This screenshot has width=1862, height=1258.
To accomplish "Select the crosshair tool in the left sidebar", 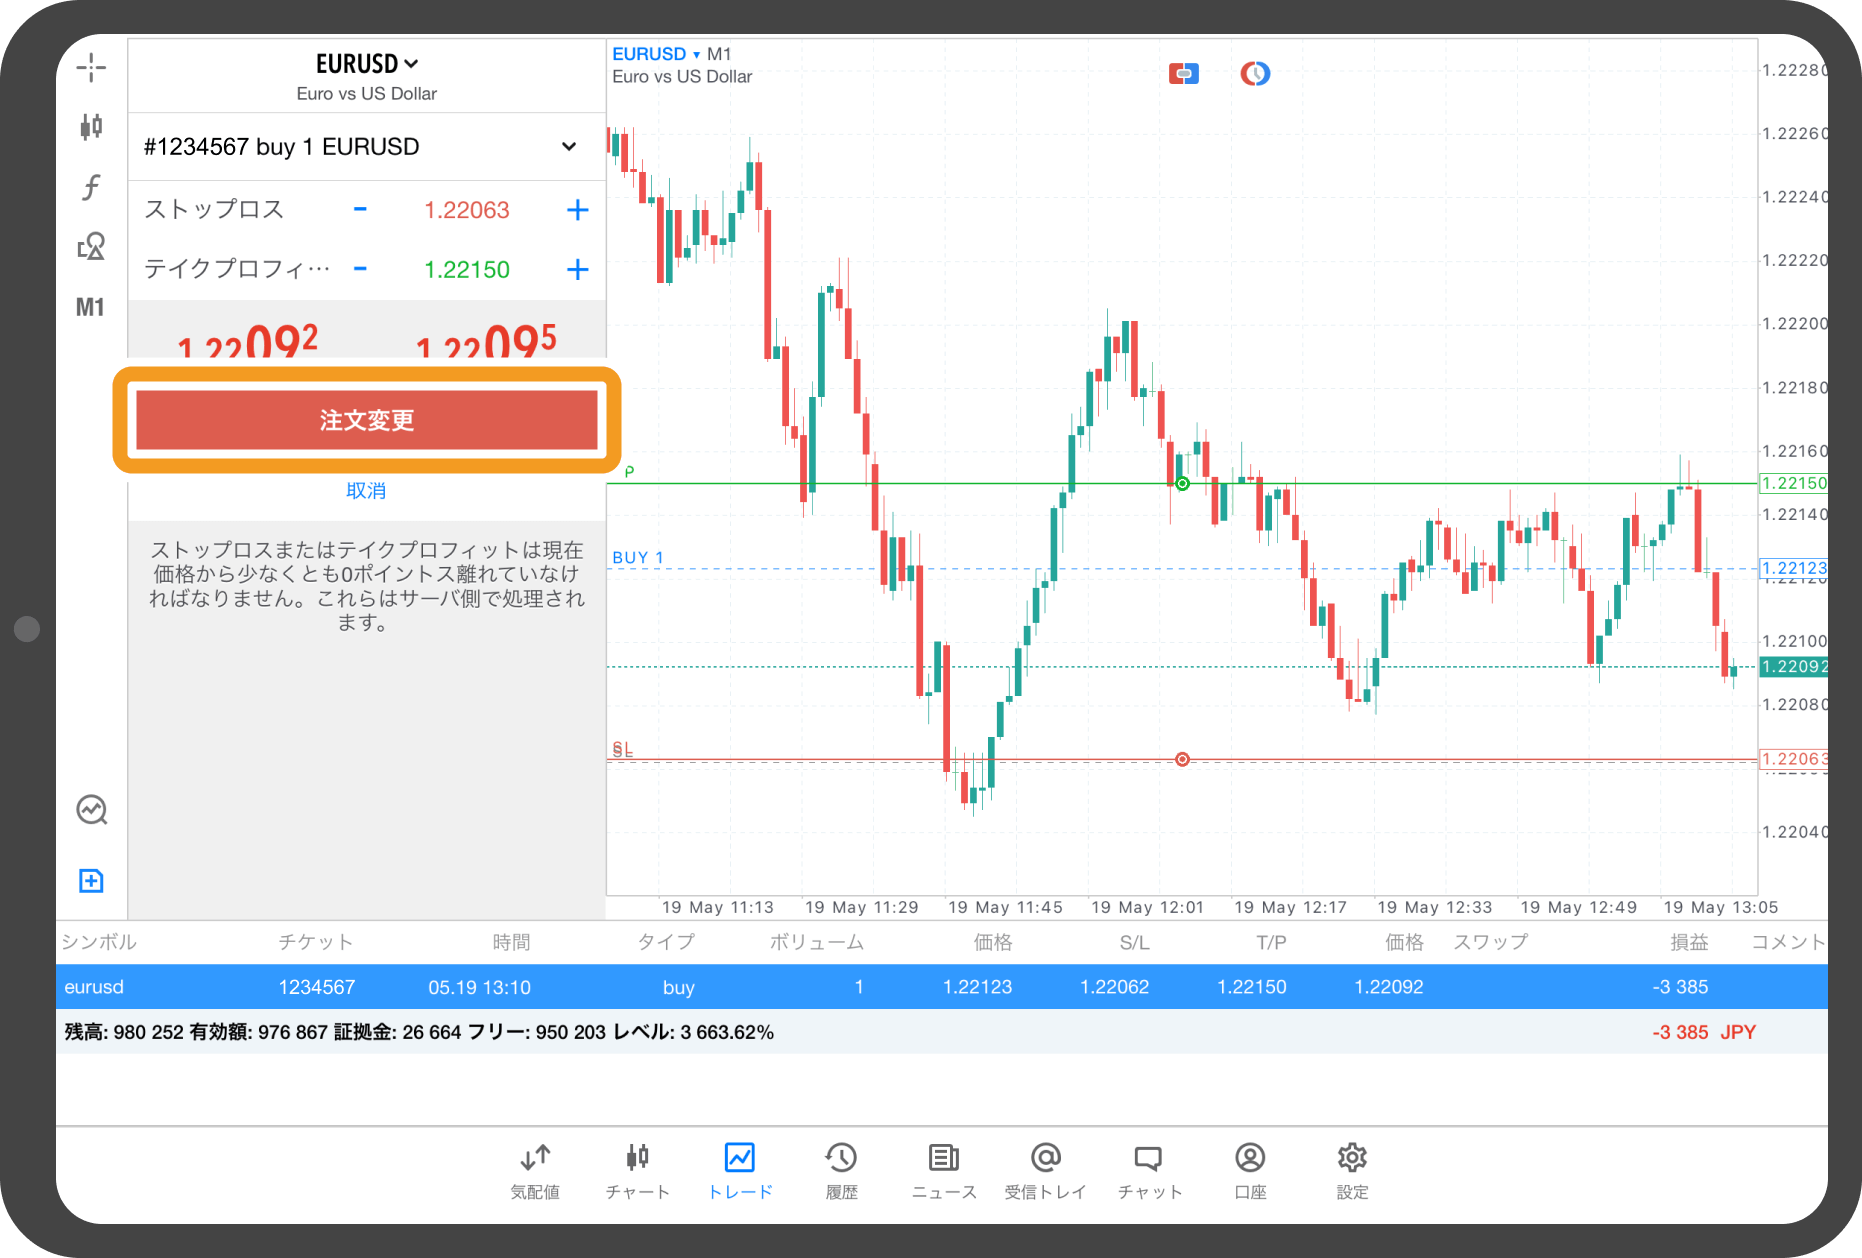I will tap(91, 68).
